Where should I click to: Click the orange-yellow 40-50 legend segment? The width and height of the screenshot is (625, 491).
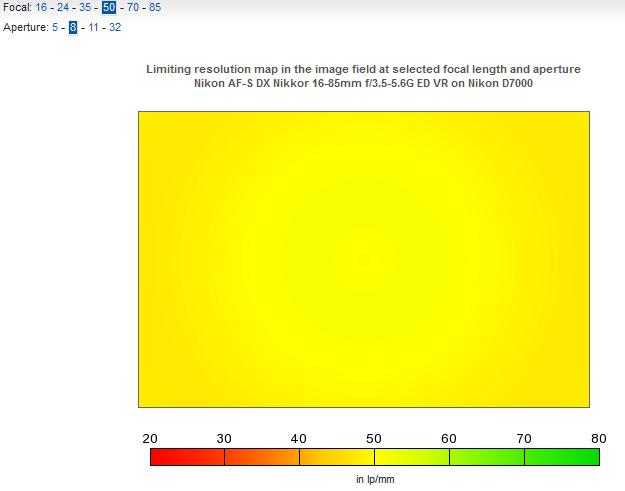[x=337, y=457]
